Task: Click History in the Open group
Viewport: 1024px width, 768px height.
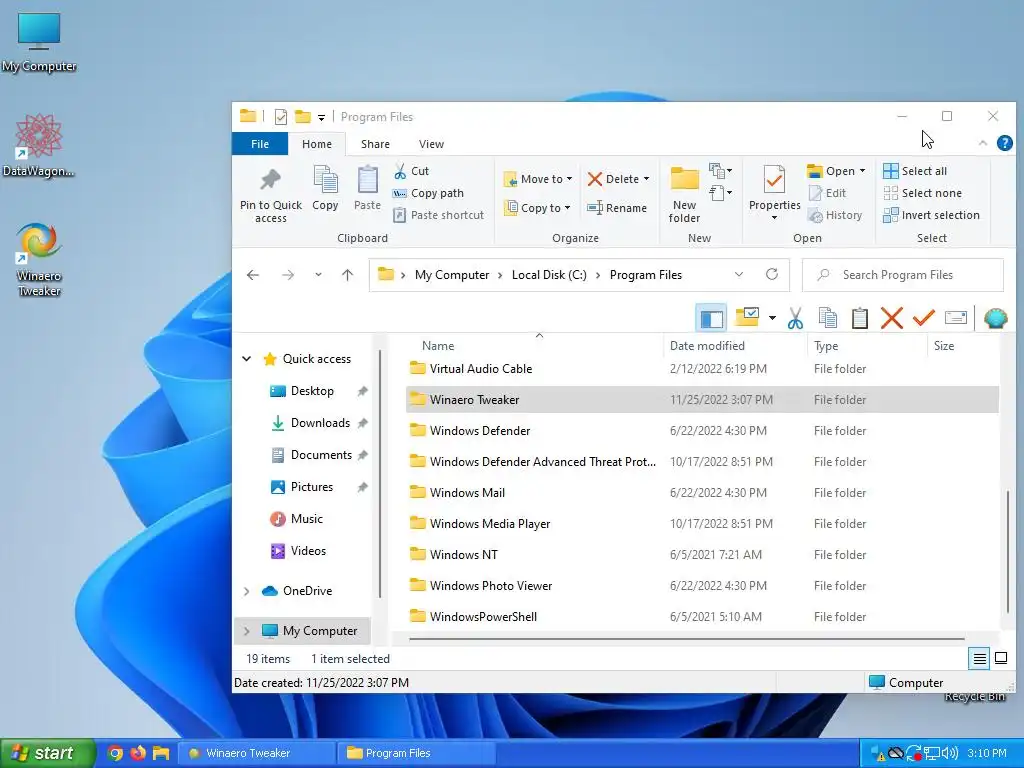Action: [x=835, y=215]
